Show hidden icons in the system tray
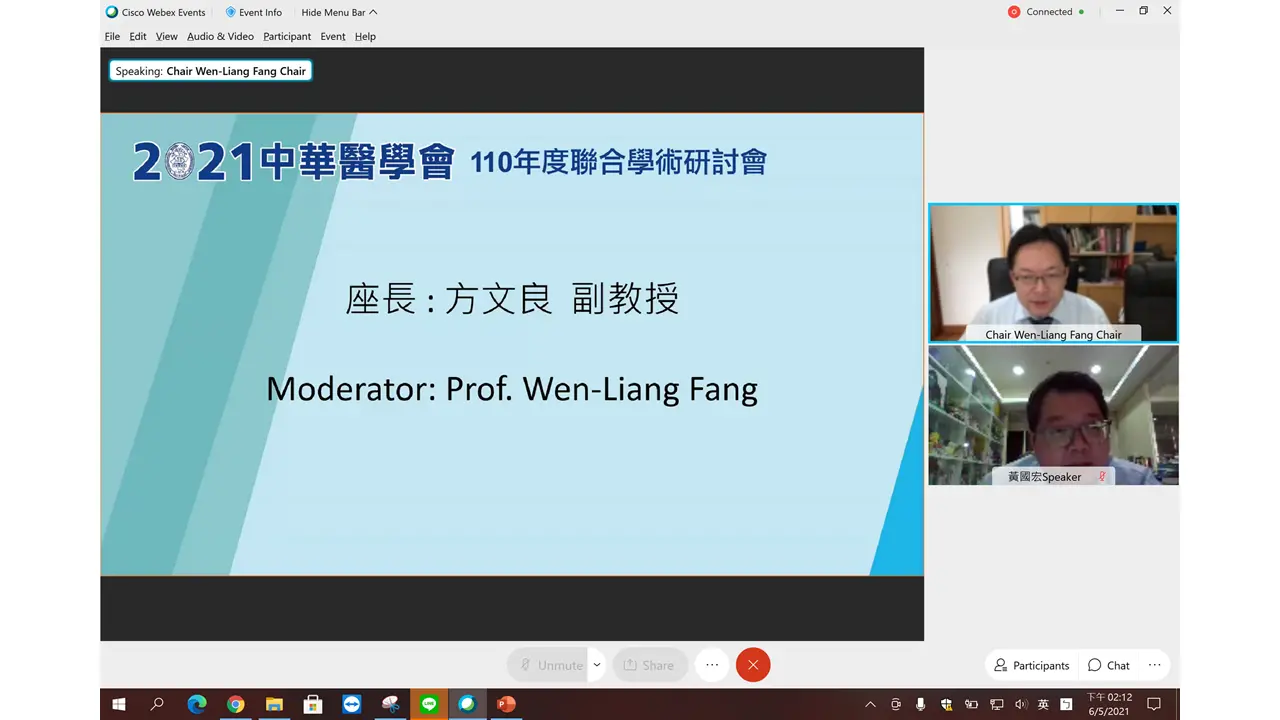1280x720 pixels. point(870,704)
